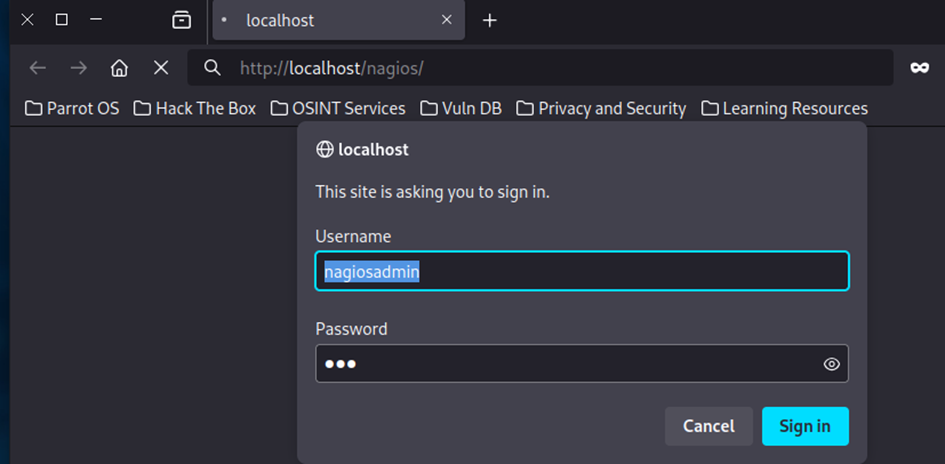Screen dimensions: 945x464
Task: Click the search magnifier icon in address bar
Action: [212, 68]
